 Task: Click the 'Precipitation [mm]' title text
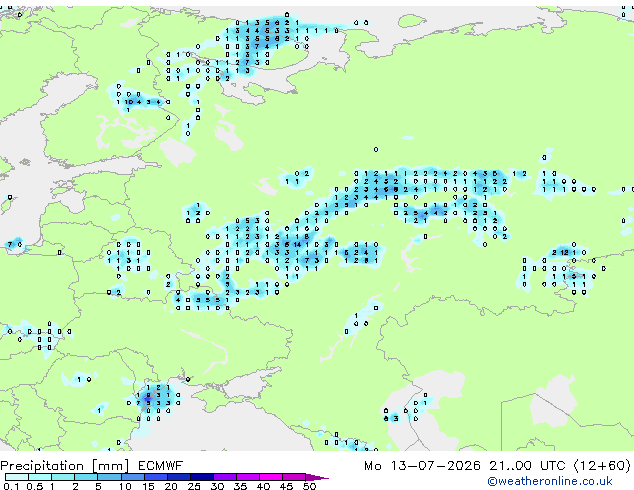coord(65,466)
